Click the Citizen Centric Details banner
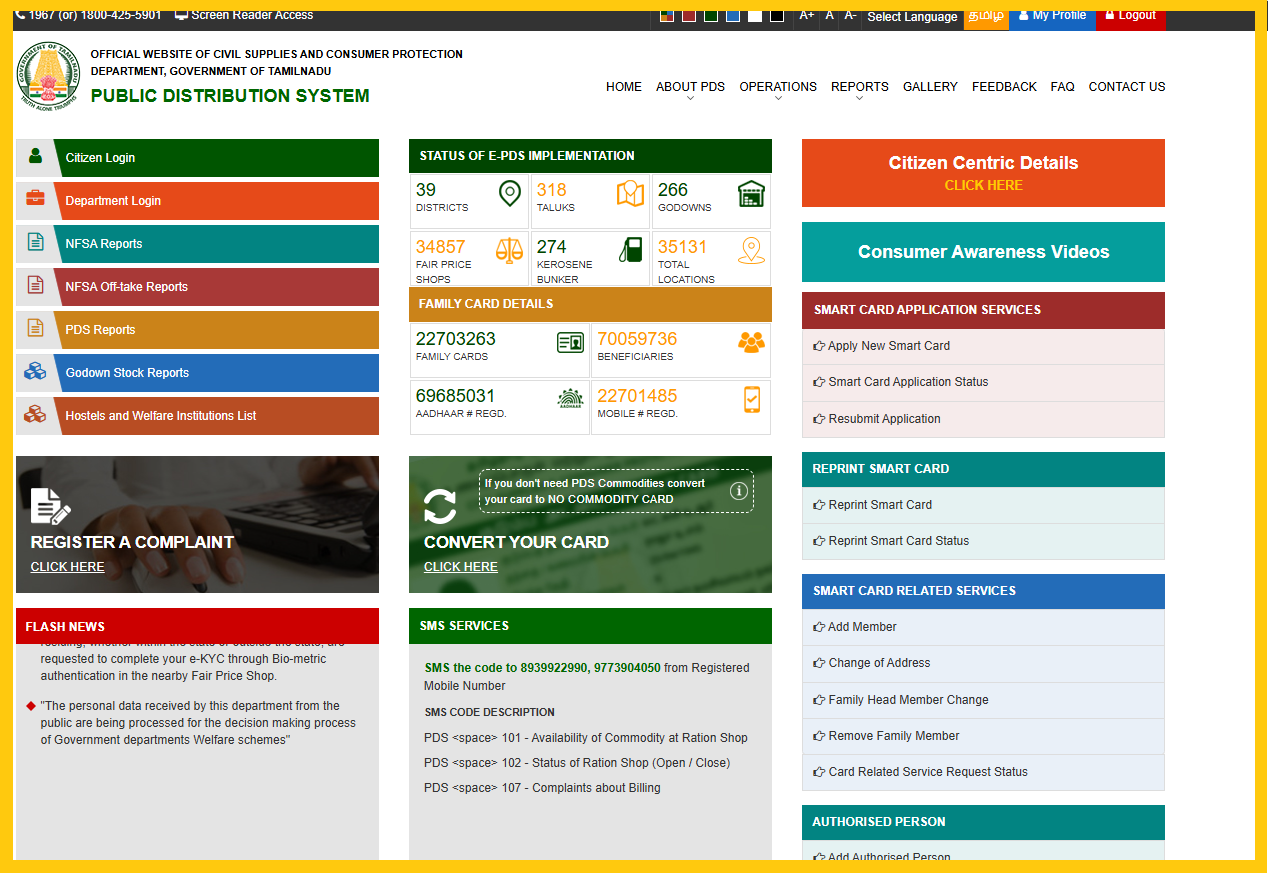Viewport: 1268px width, 873px height. click(982, 172)
